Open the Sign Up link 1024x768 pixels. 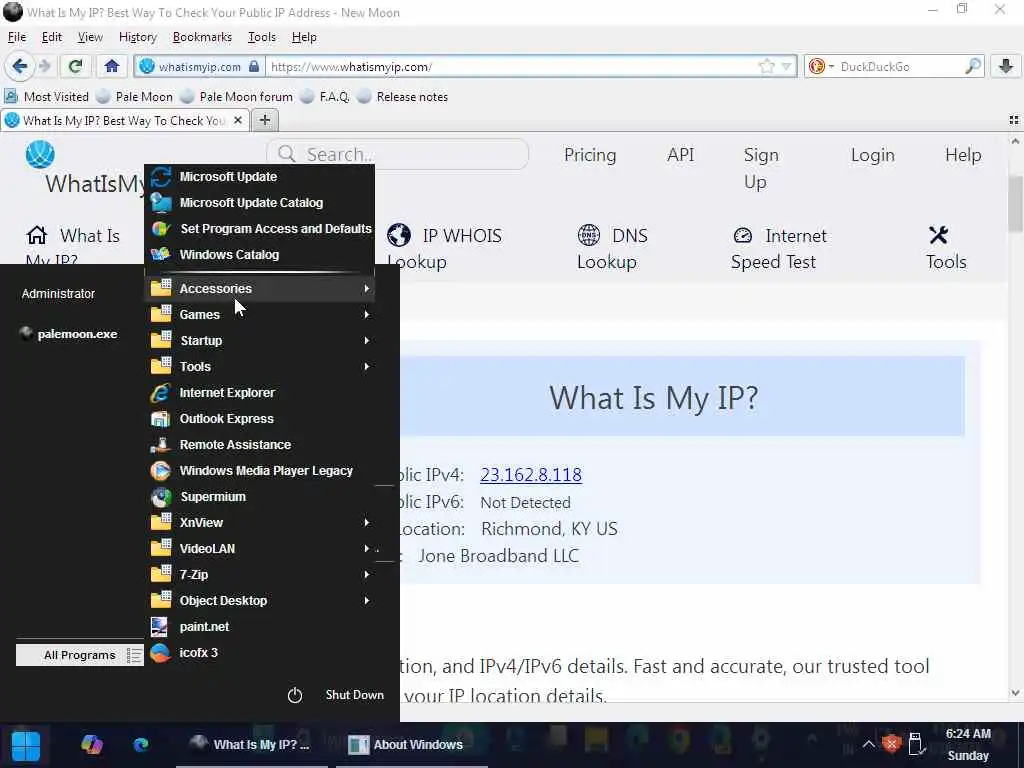pyautogui.click(x=761, y=168)
